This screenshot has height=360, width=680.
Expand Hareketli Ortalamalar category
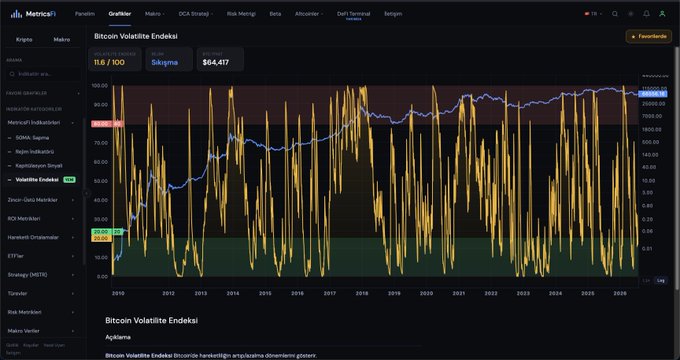[x=41, y=237]
